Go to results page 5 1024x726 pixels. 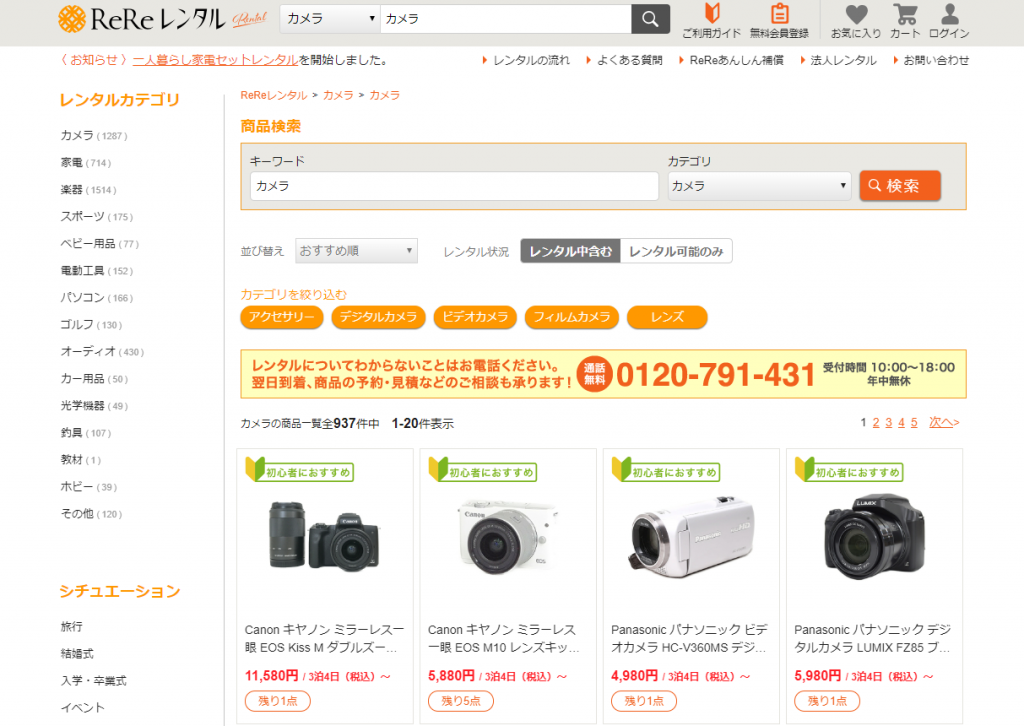(x=914, y=422)
